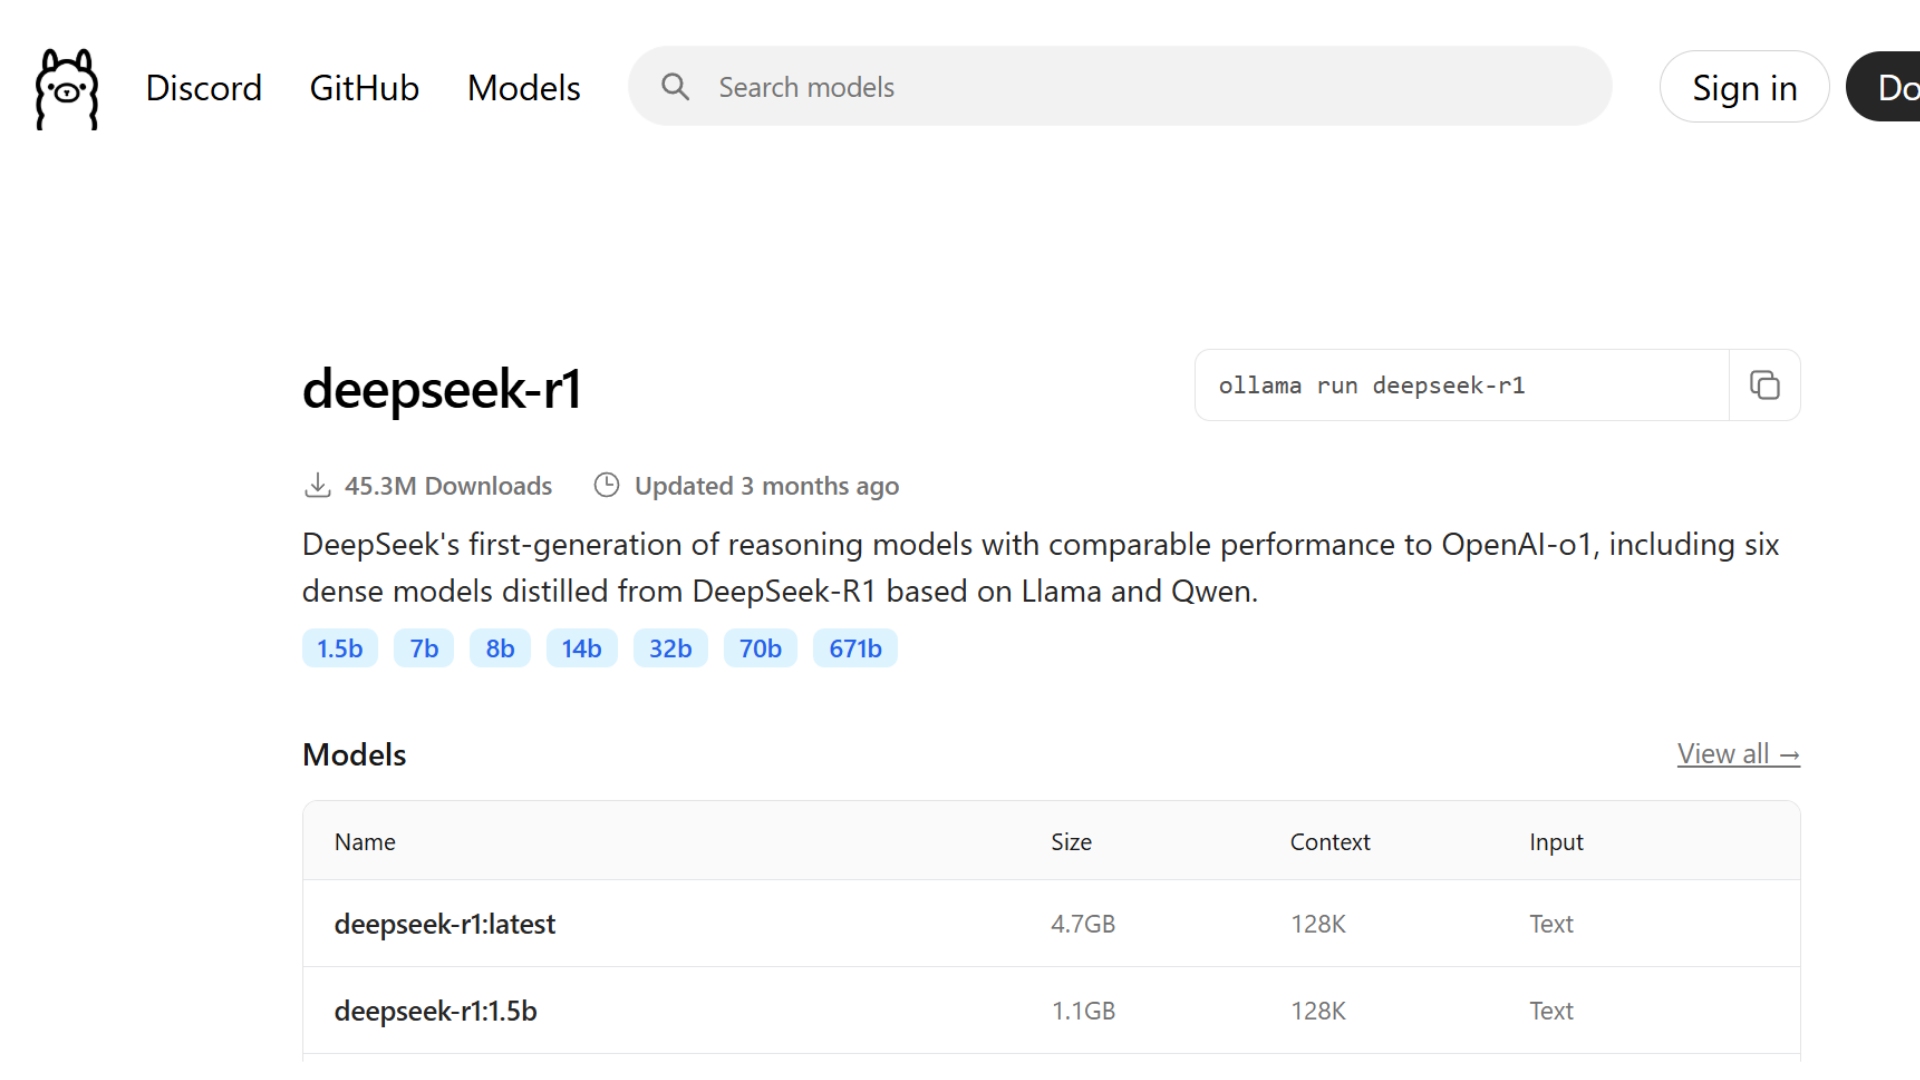Click the Ollama llama logo
This screenshot has width=1920, height=1080.
pyautogui.click(x=67, y=89)
